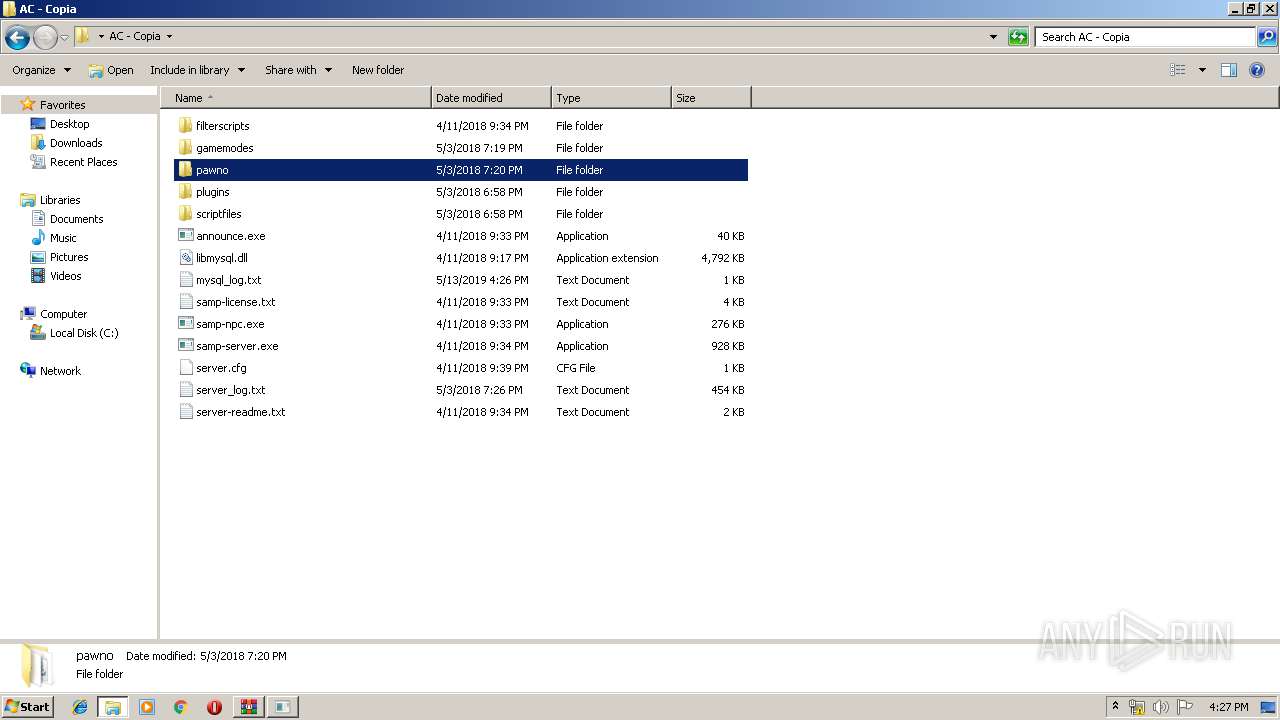Select Pictures library
1280x720 pixels.
69,257
